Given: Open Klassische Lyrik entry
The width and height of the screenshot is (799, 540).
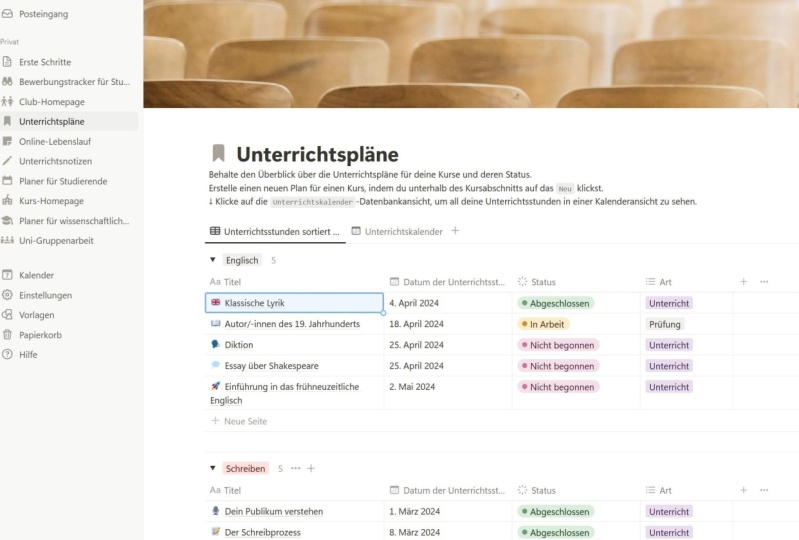Looking at the screenshot, I should tap(254, 303).
